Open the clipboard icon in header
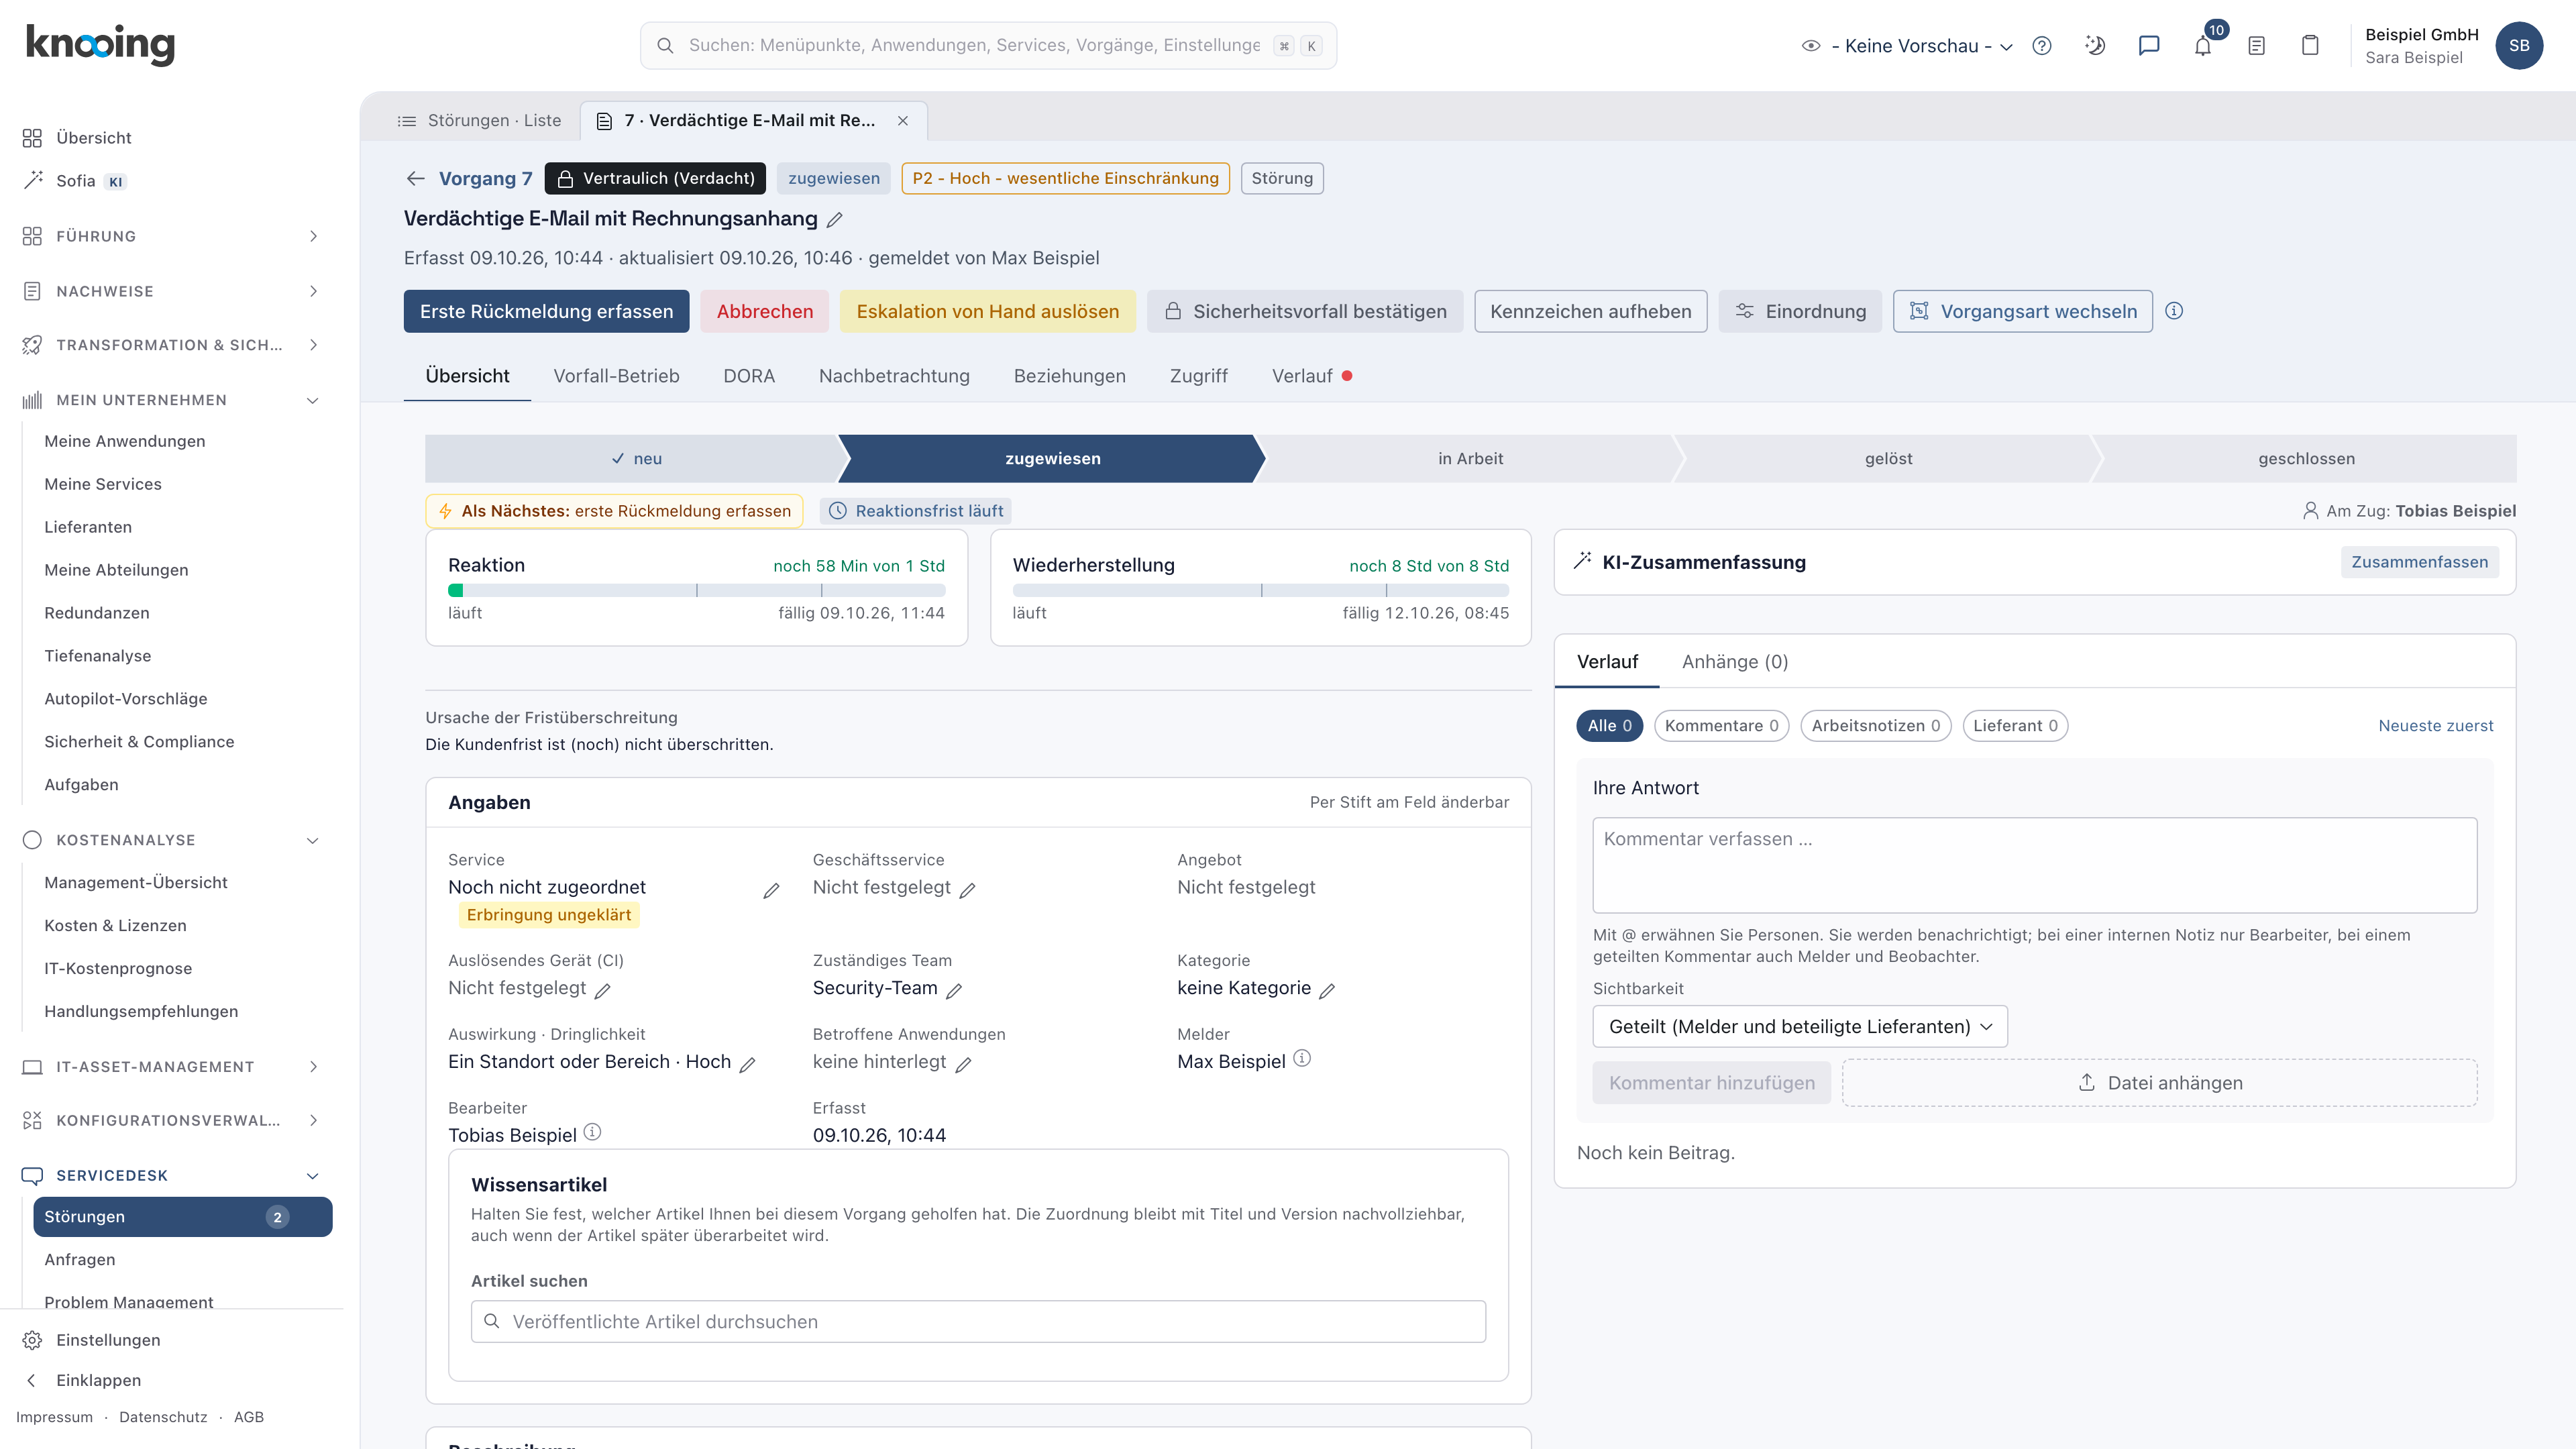 (x=2310, y=46)
